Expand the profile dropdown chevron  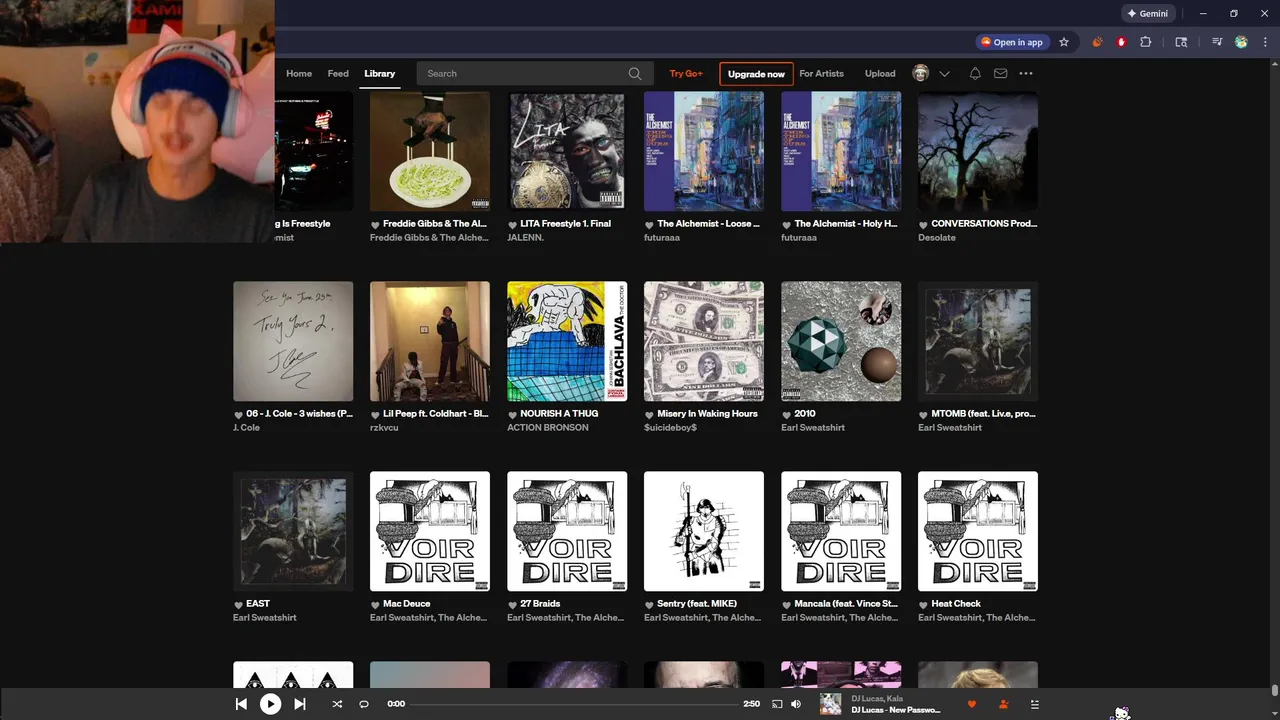coord(944,74)
